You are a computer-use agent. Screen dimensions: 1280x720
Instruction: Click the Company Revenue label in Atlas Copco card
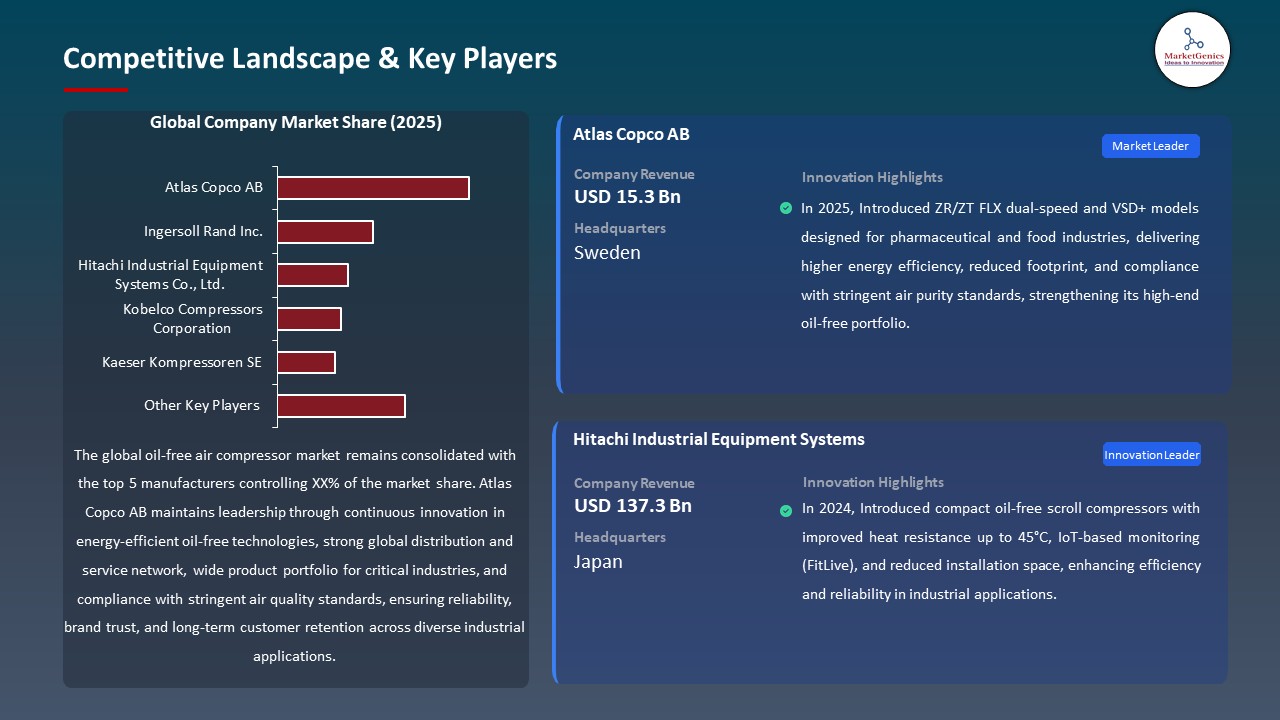(x=634, y=174)
